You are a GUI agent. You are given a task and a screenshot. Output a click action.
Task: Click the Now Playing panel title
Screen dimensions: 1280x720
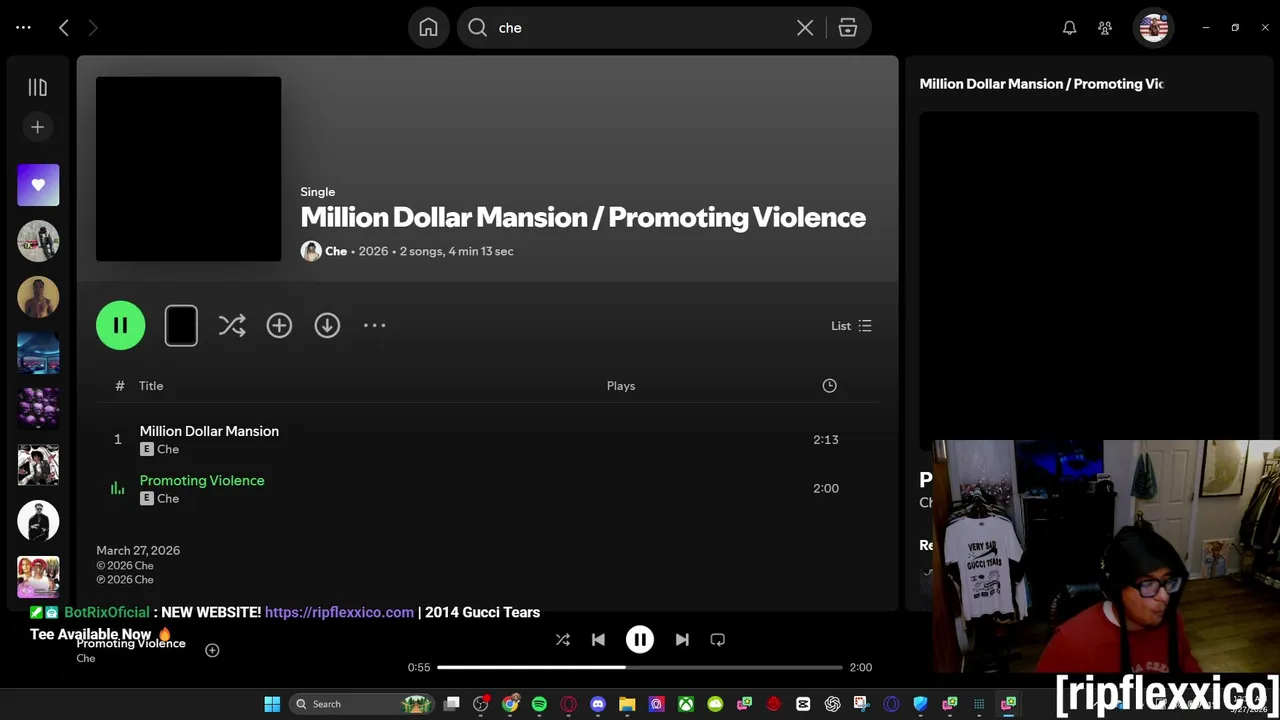click(x=1041, y=84)
